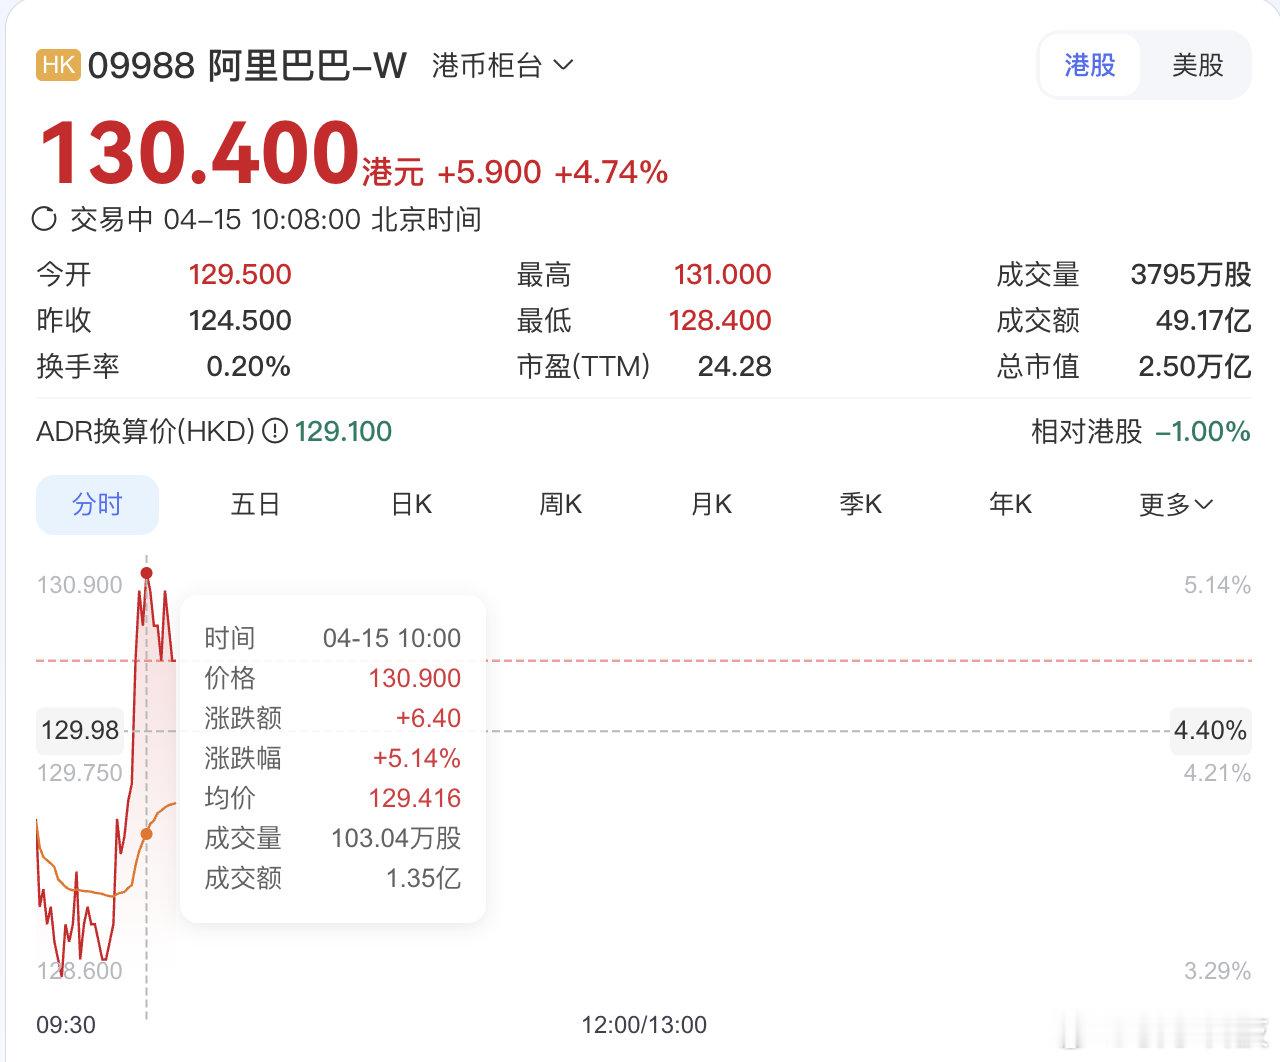The image size is (1280, 1062).
Task: Click the orange average-price dot on chart
Action: 148,832
